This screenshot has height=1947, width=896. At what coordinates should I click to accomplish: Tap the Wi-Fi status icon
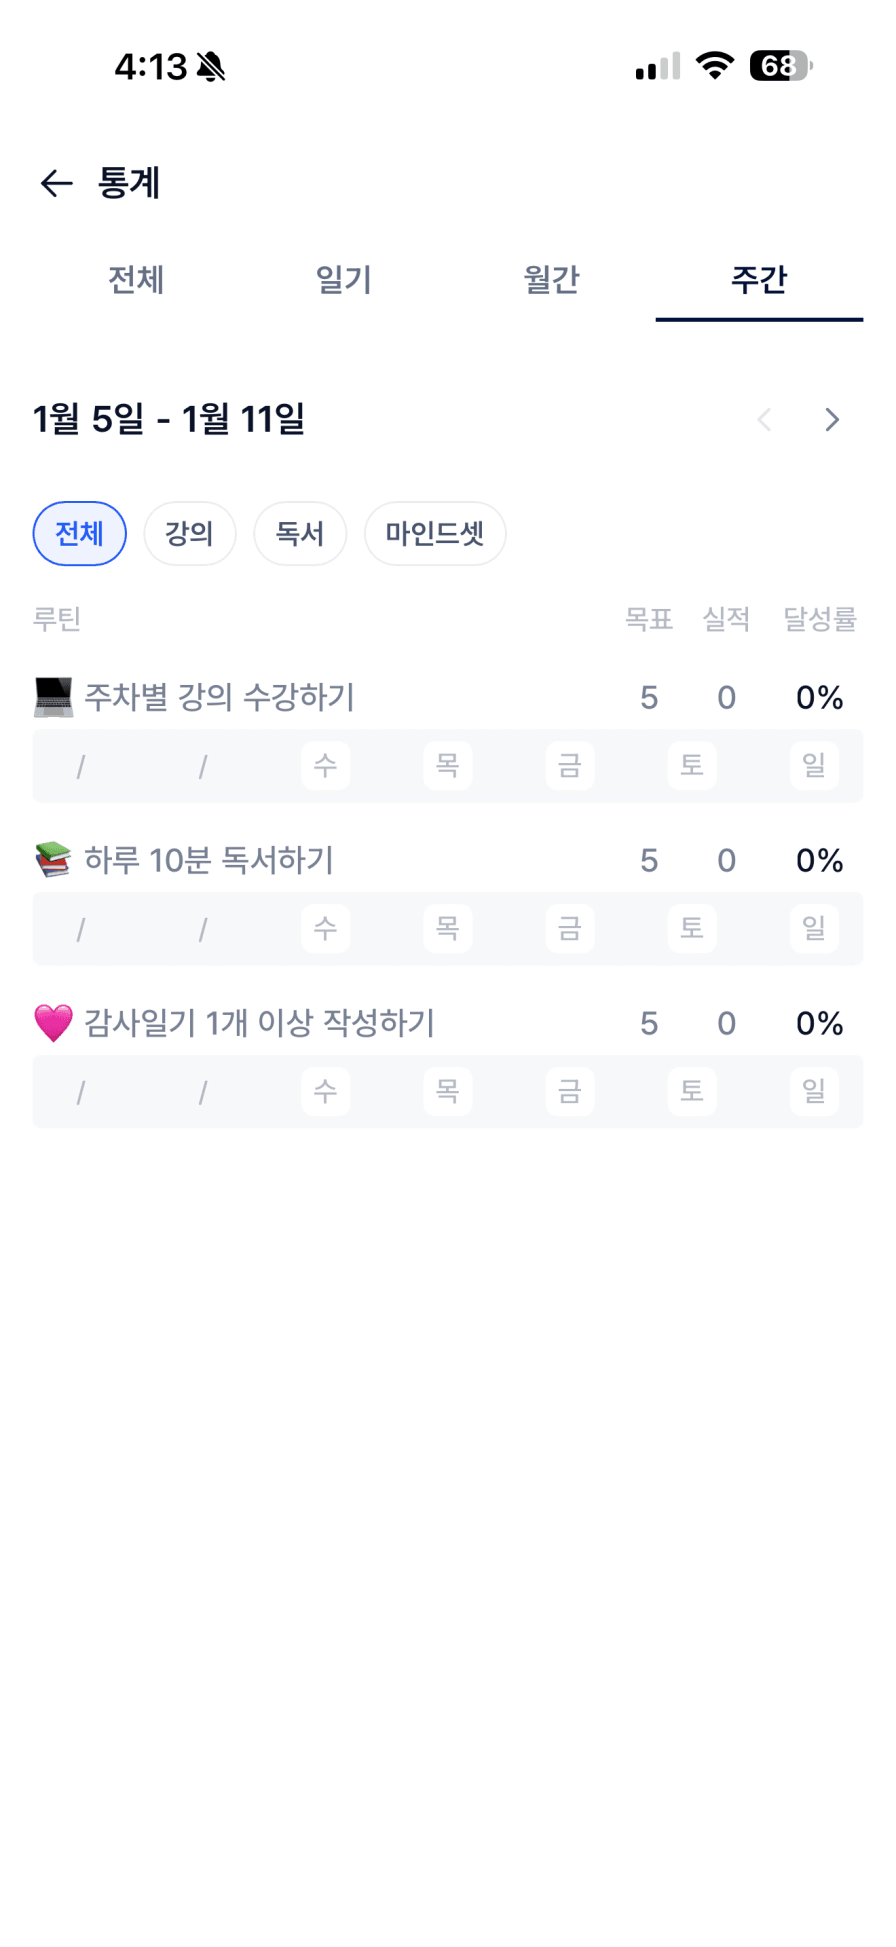[x=715, y=66]
